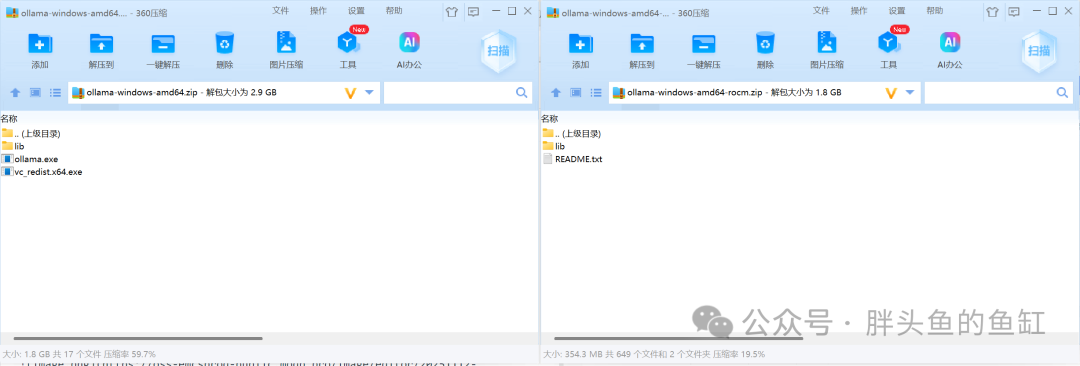Click 添加 icon in right rocm window
This screenshot has width=1080, height=366.
(x=580, y=43)
